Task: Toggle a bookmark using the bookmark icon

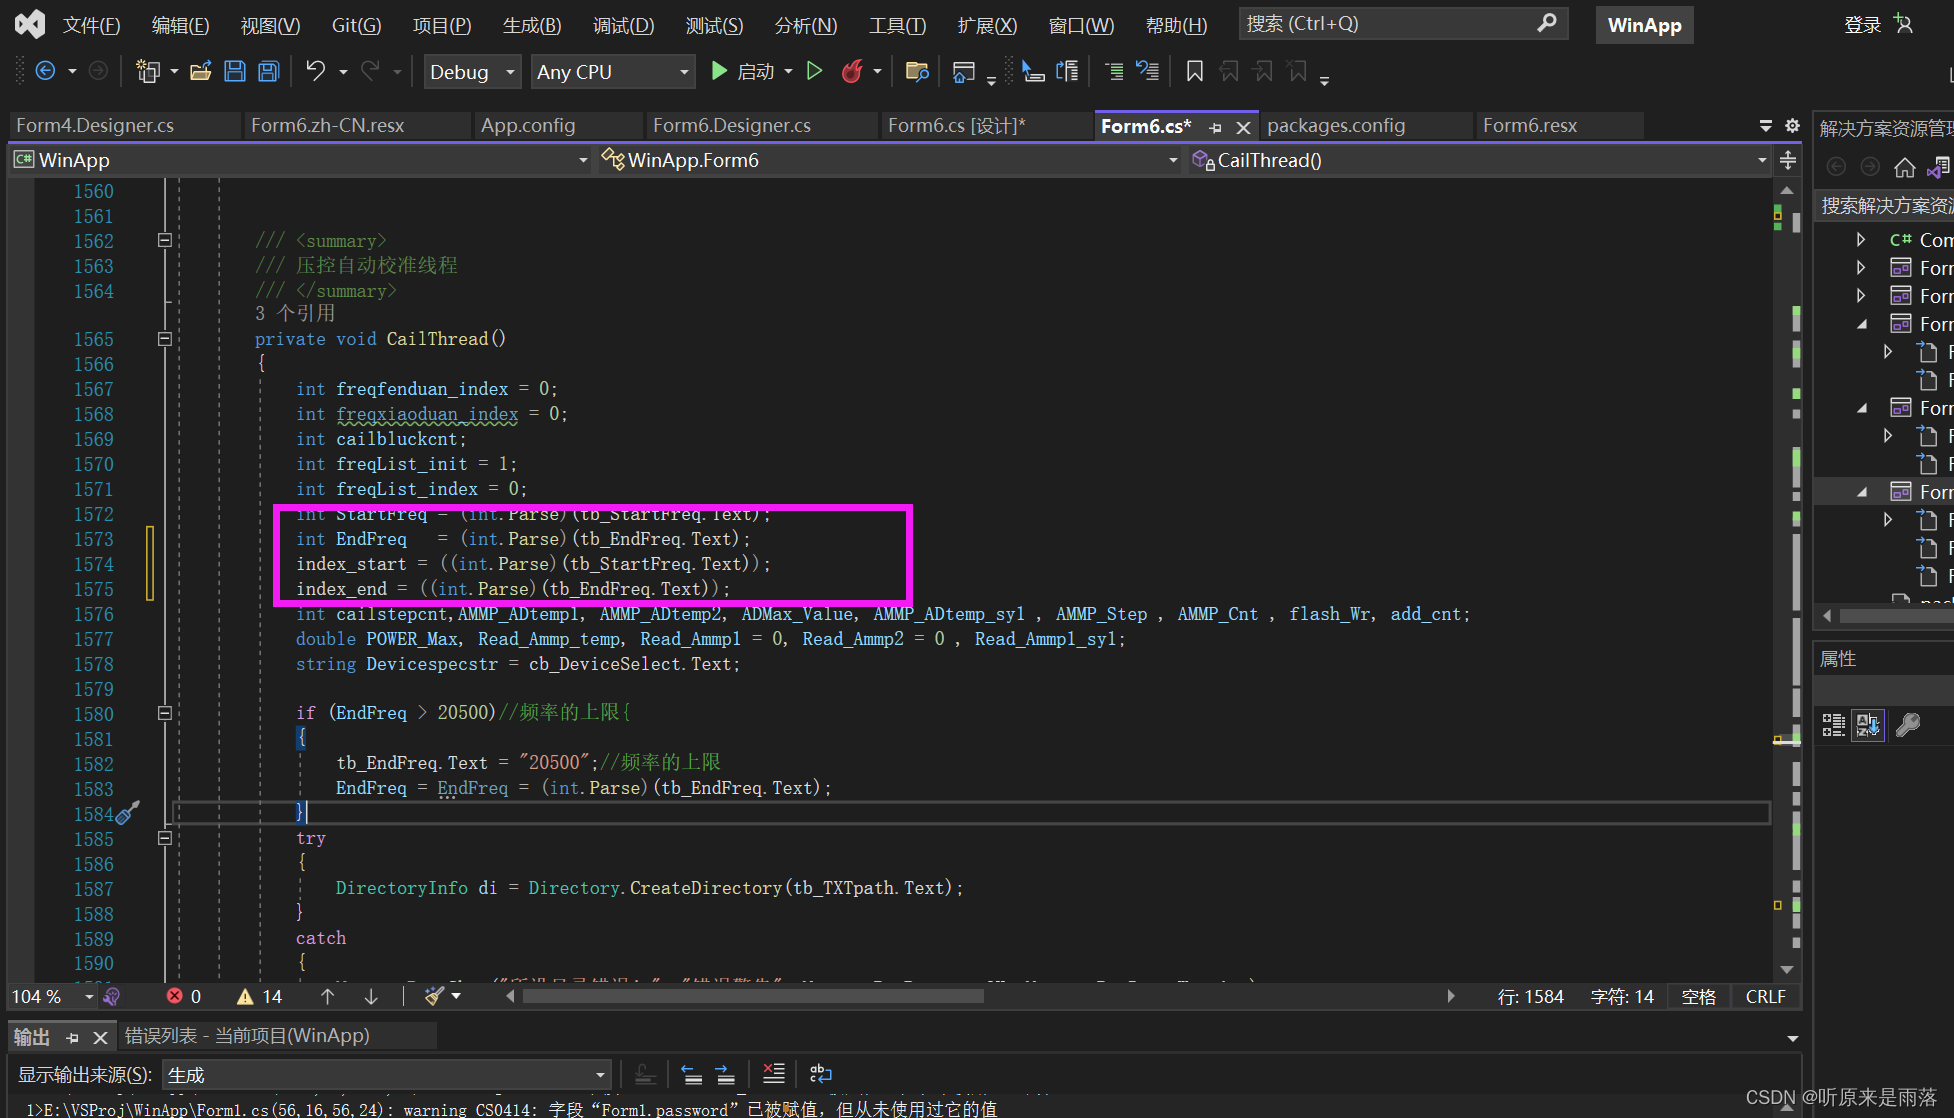Action: (1193, 71)
